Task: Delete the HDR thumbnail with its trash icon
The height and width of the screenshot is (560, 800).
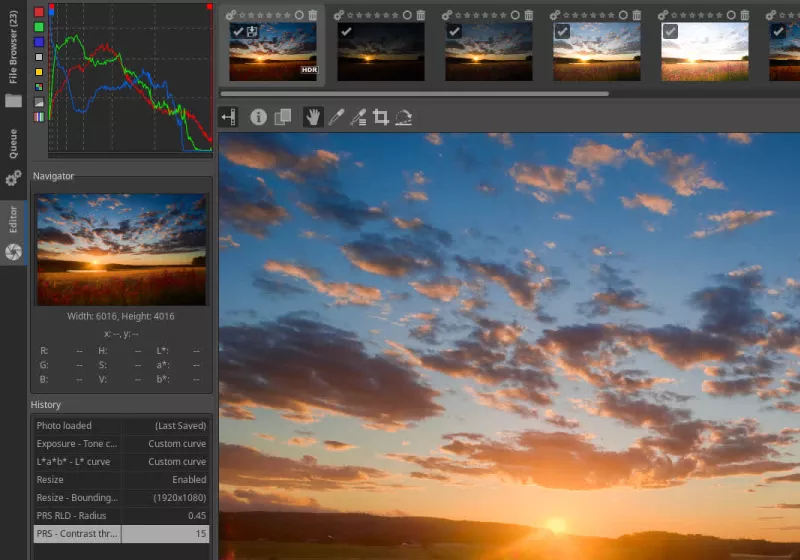Action: [x=313, y=15]
